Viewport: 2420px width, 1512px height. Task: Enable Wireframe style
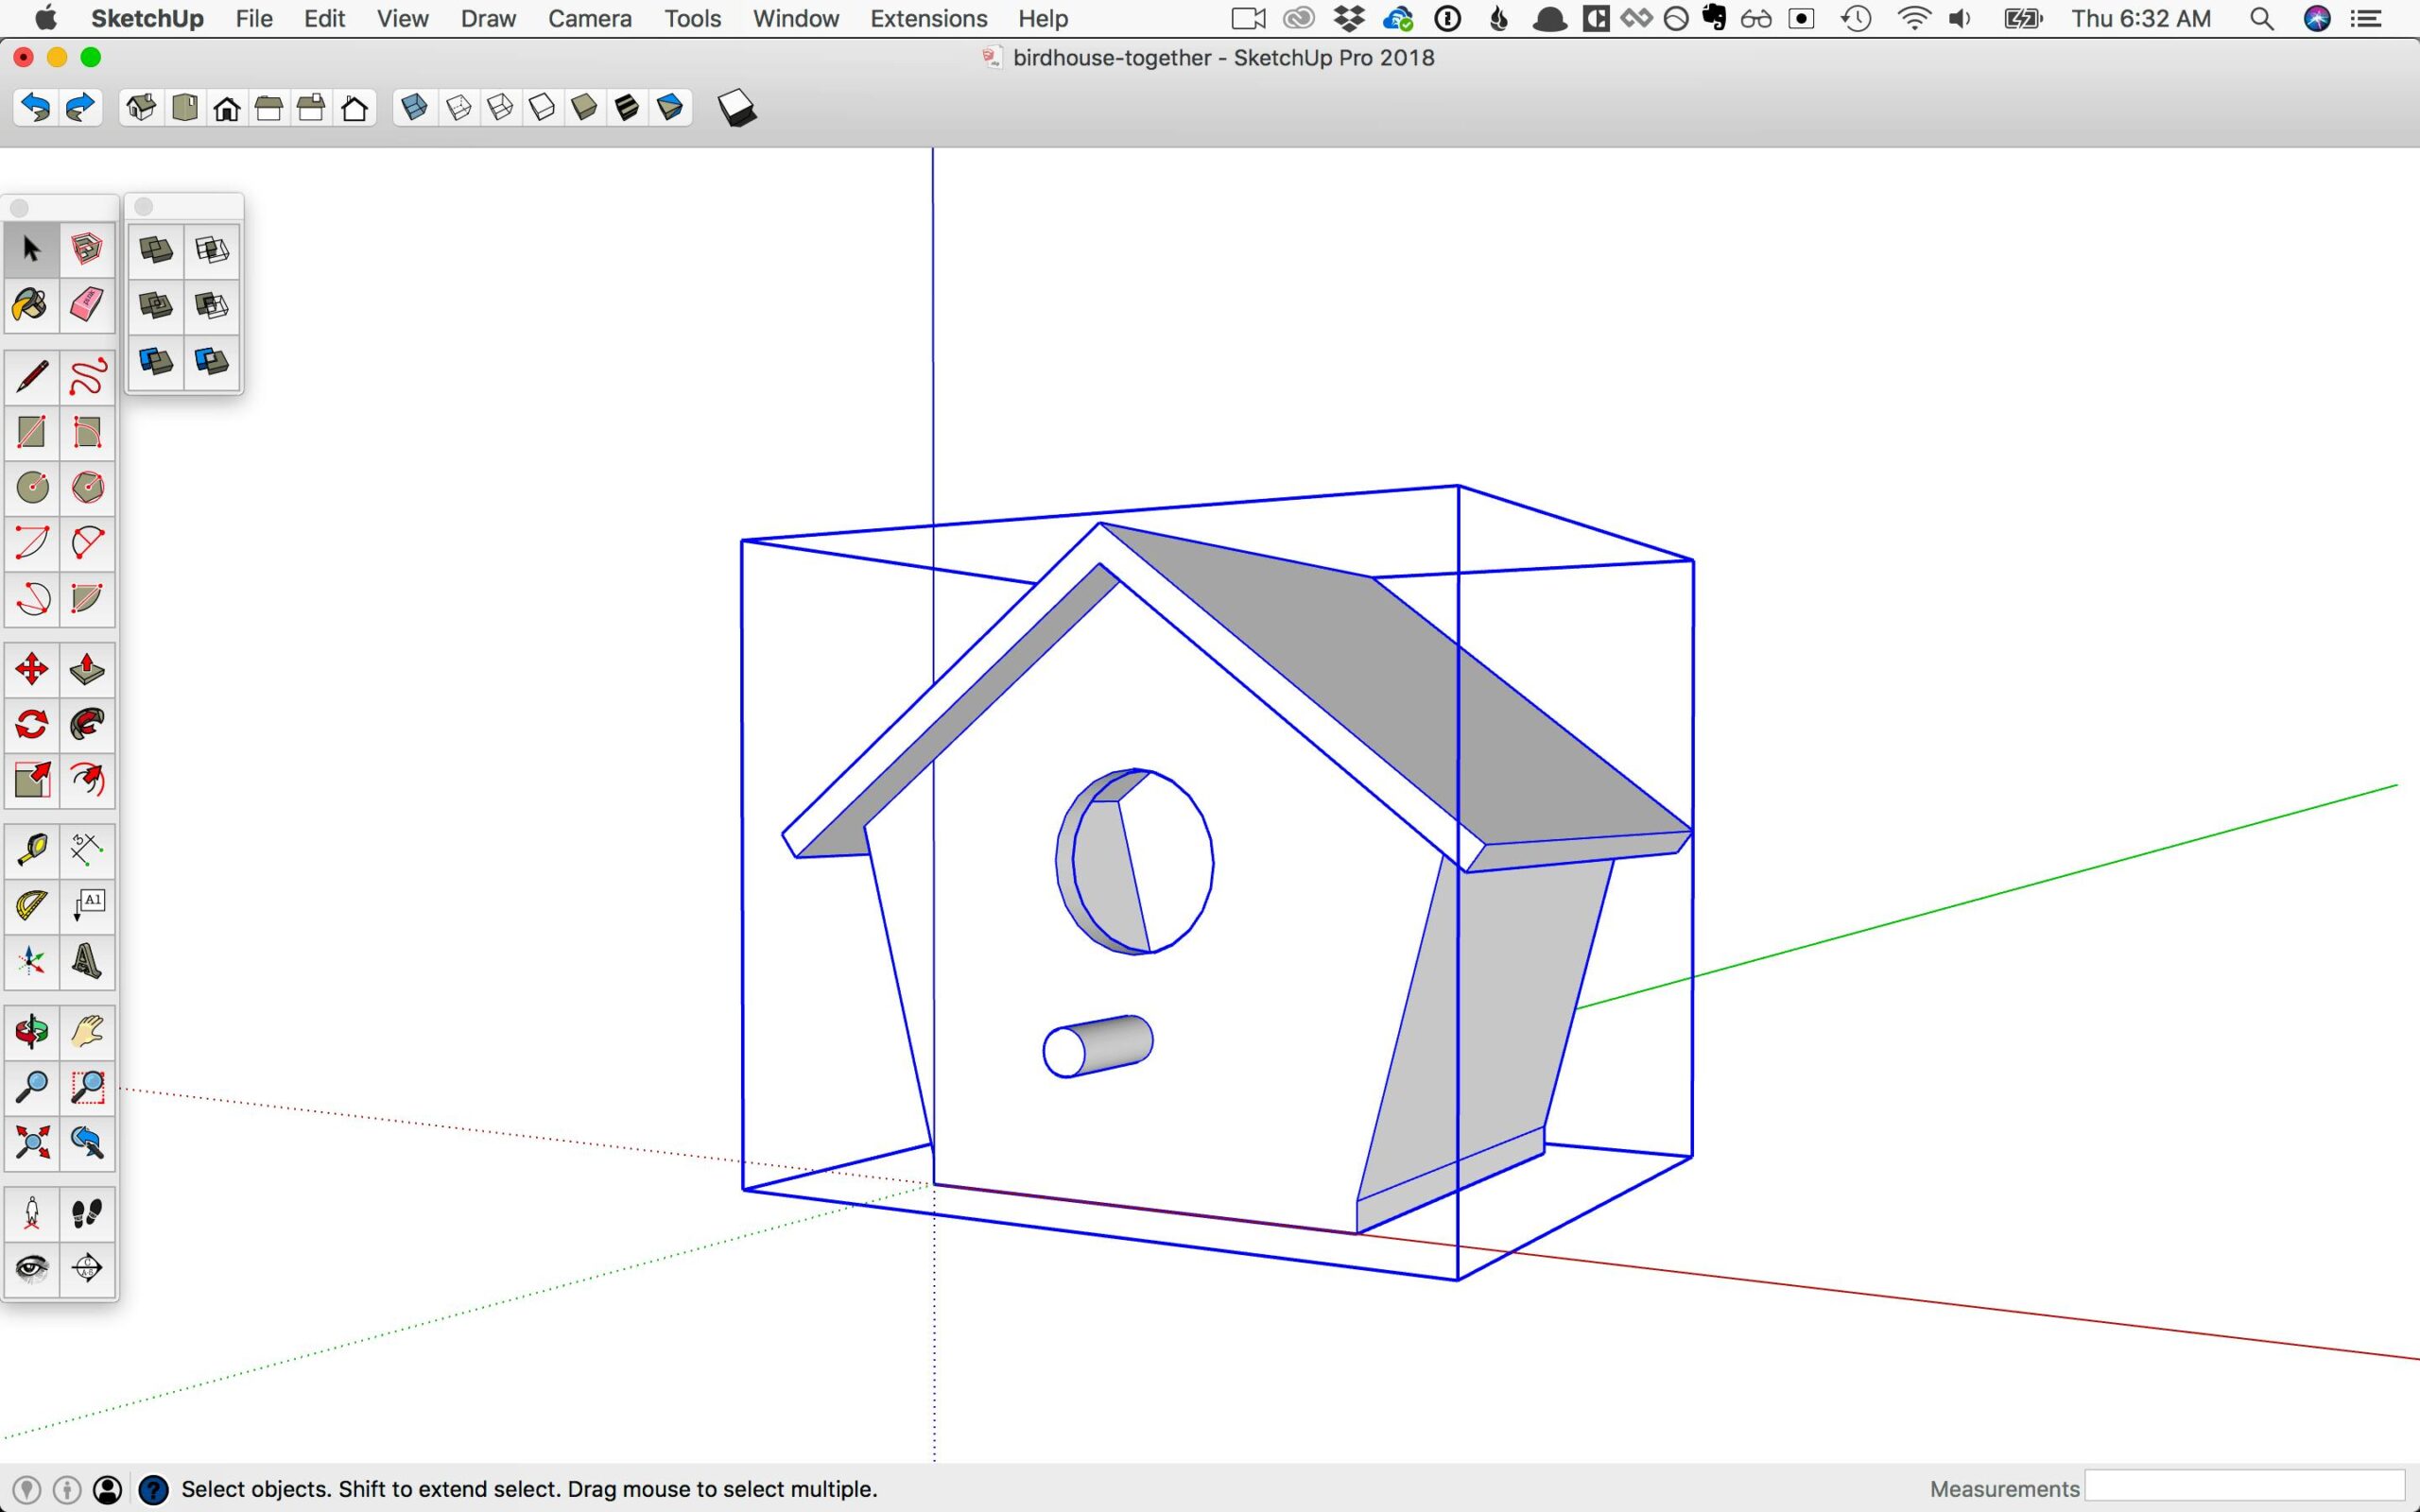[x=500, y=107]
